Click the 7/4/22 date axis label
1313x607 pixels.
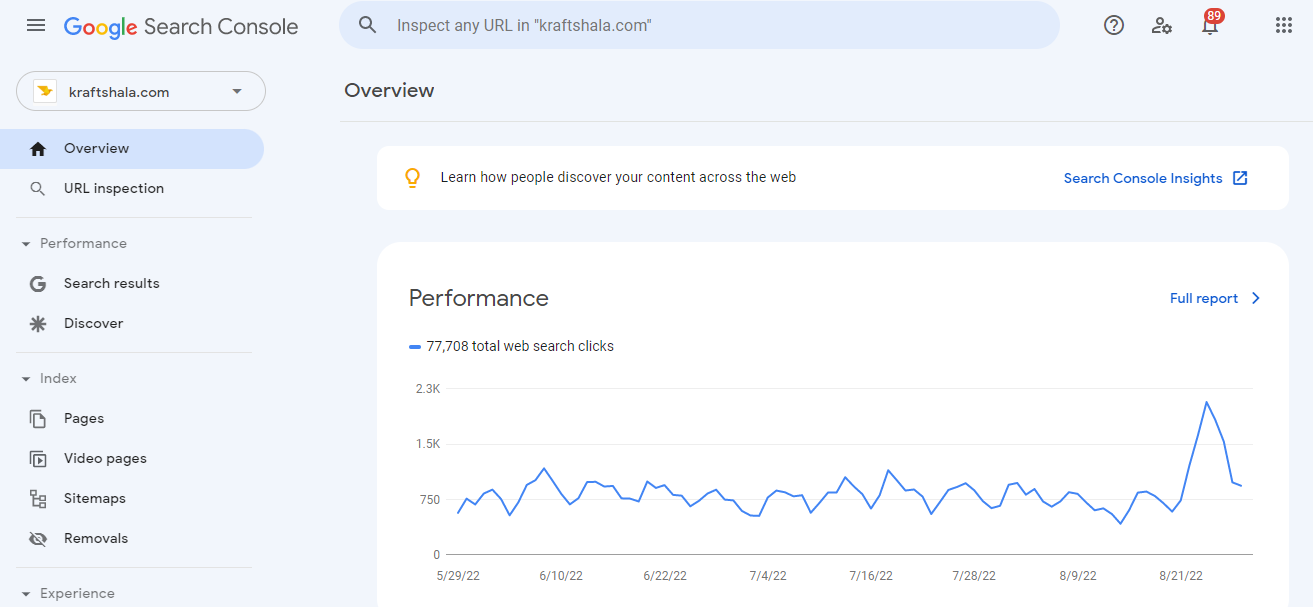(768, 576)
